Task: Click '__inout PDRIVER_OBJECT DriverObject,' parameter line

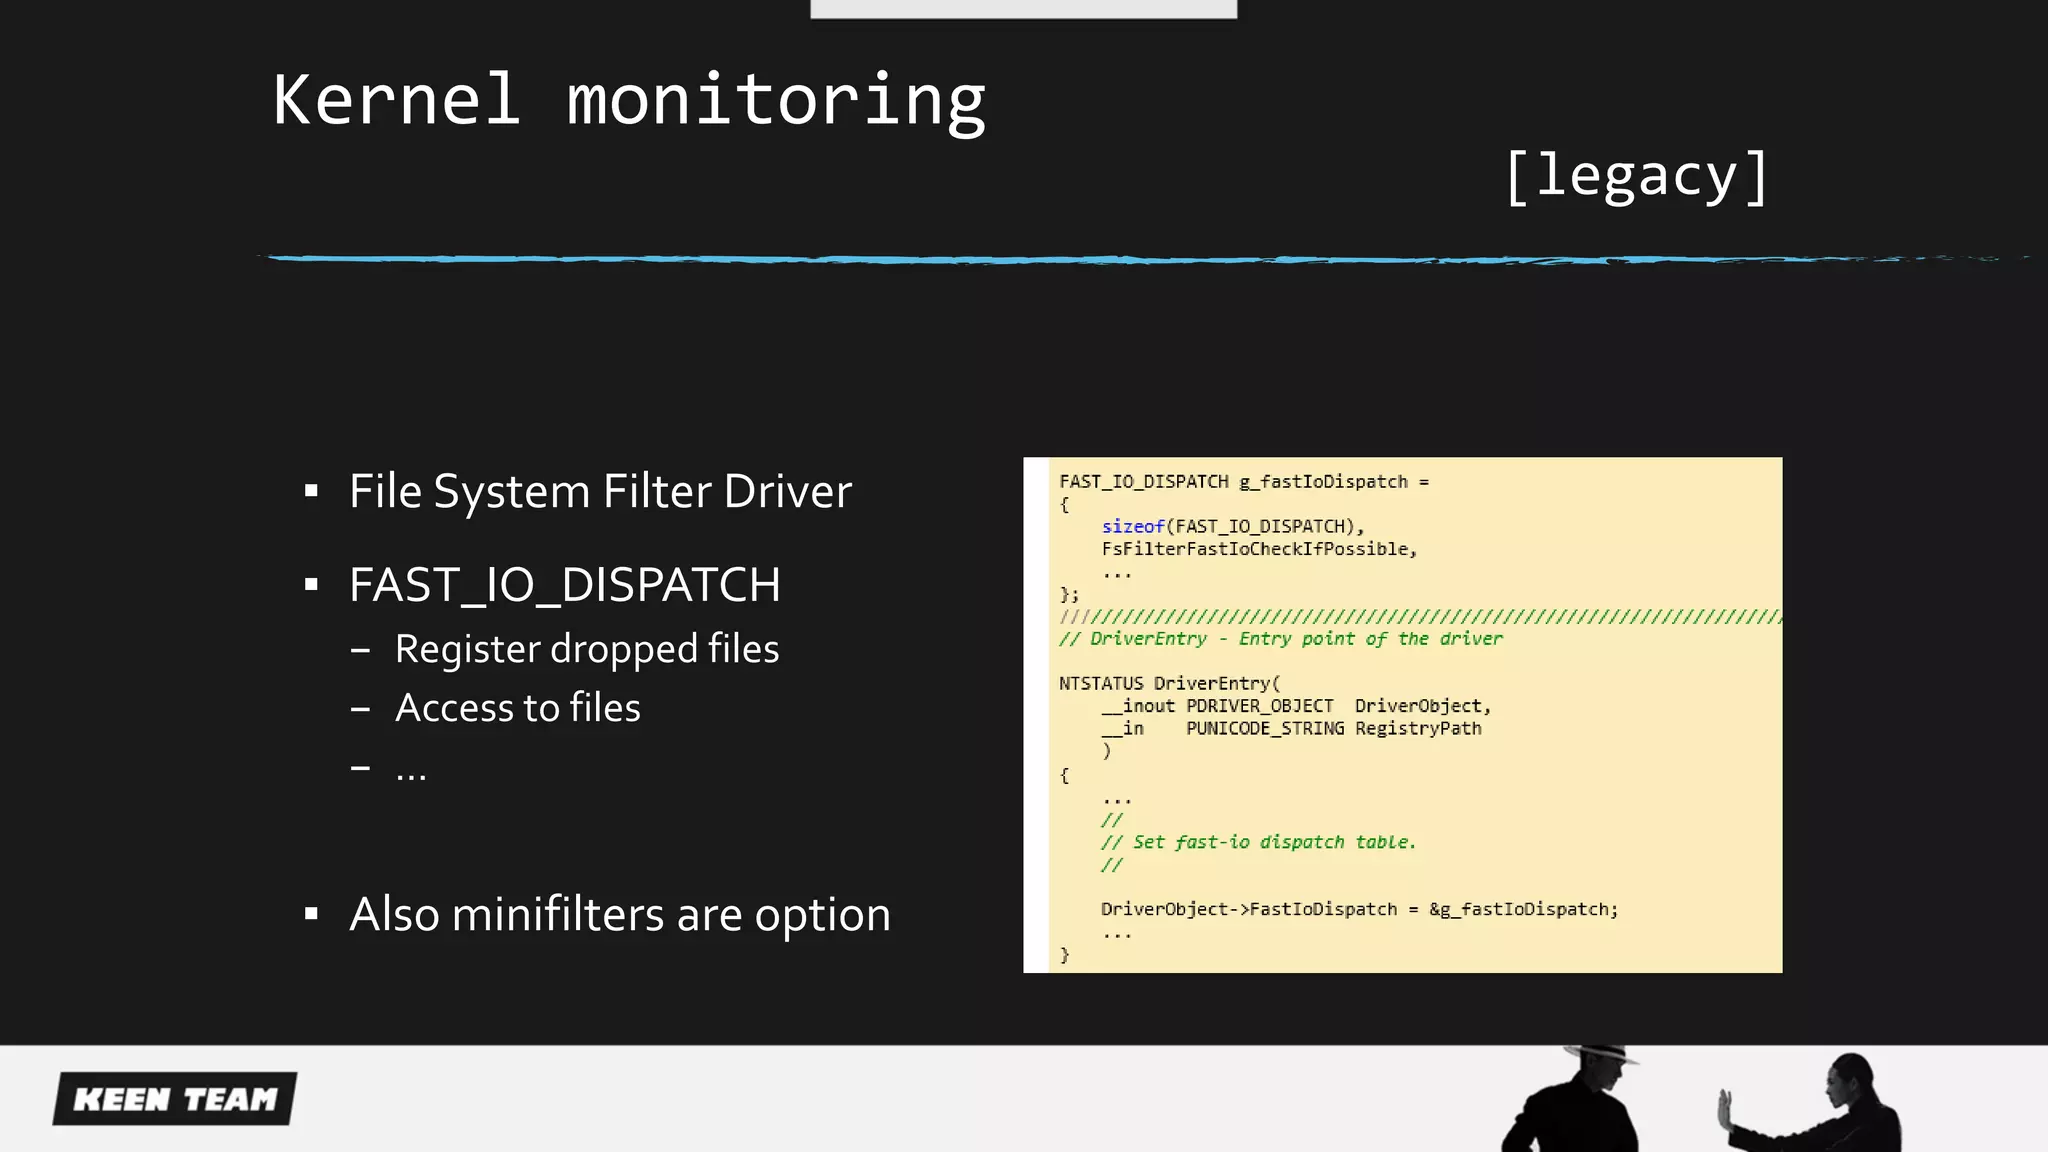Action: click(1296, 706)
